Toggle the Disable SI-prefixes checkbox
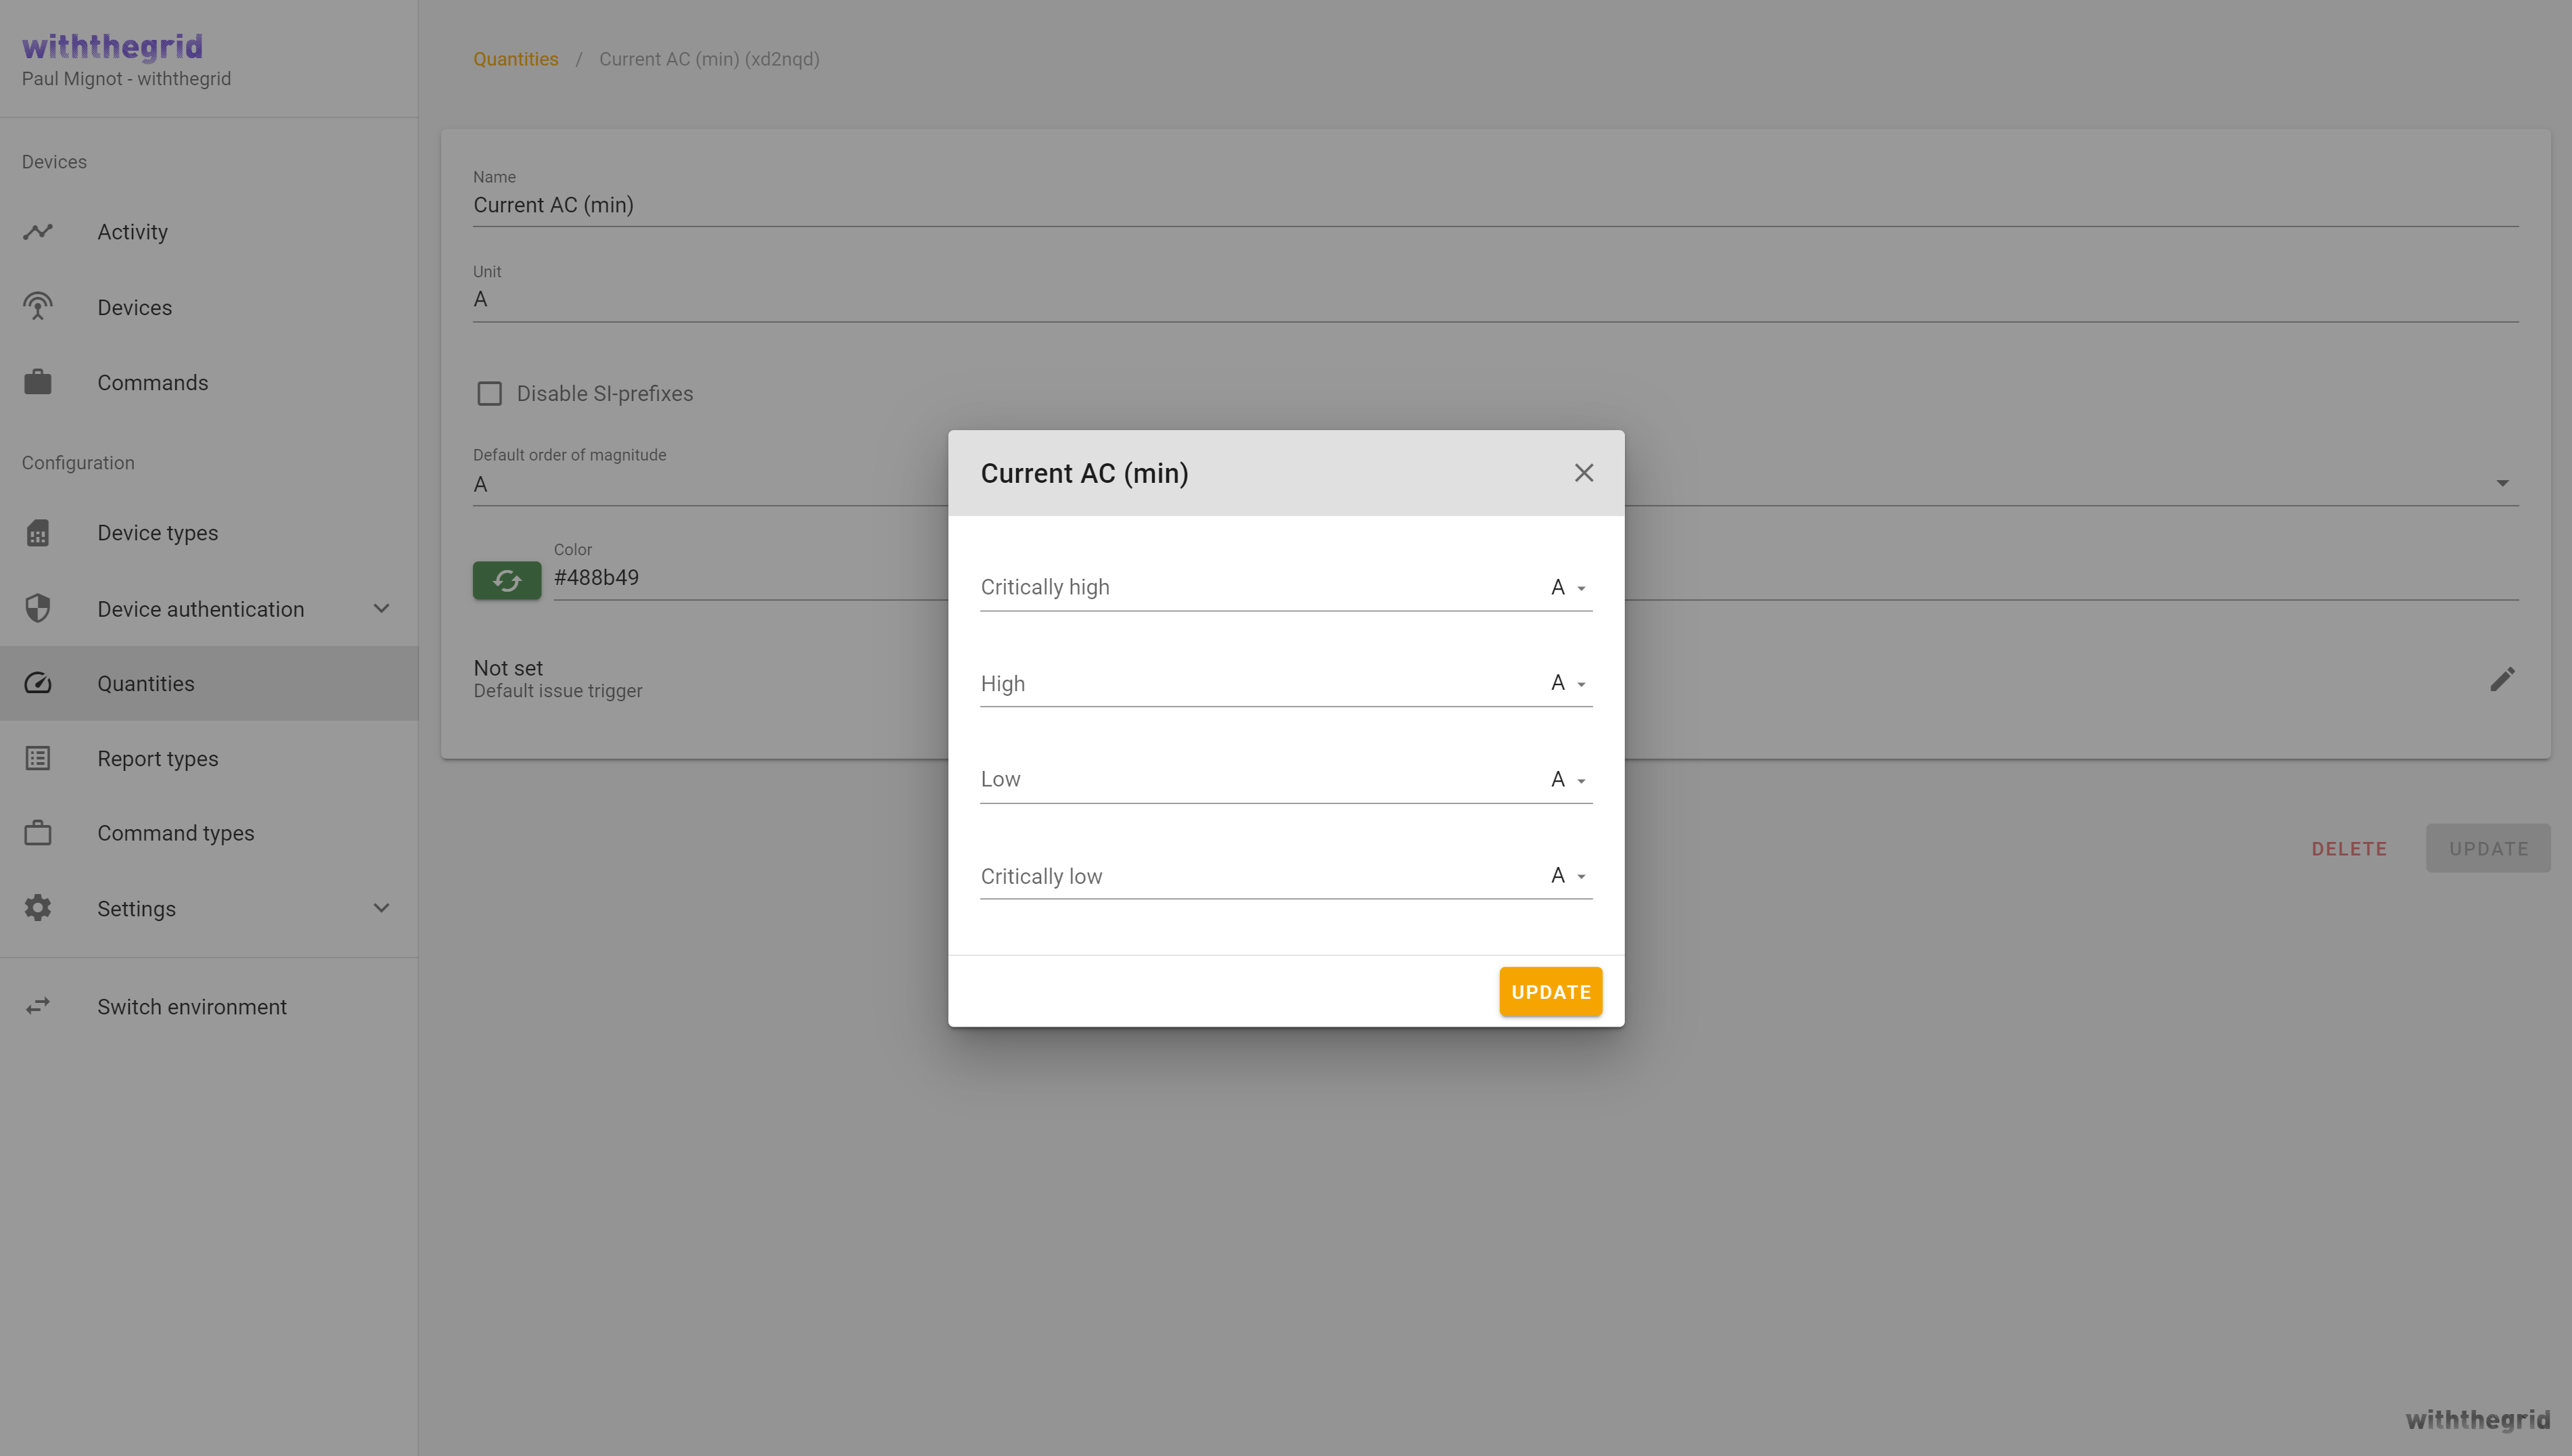 [x=489, y=393]
